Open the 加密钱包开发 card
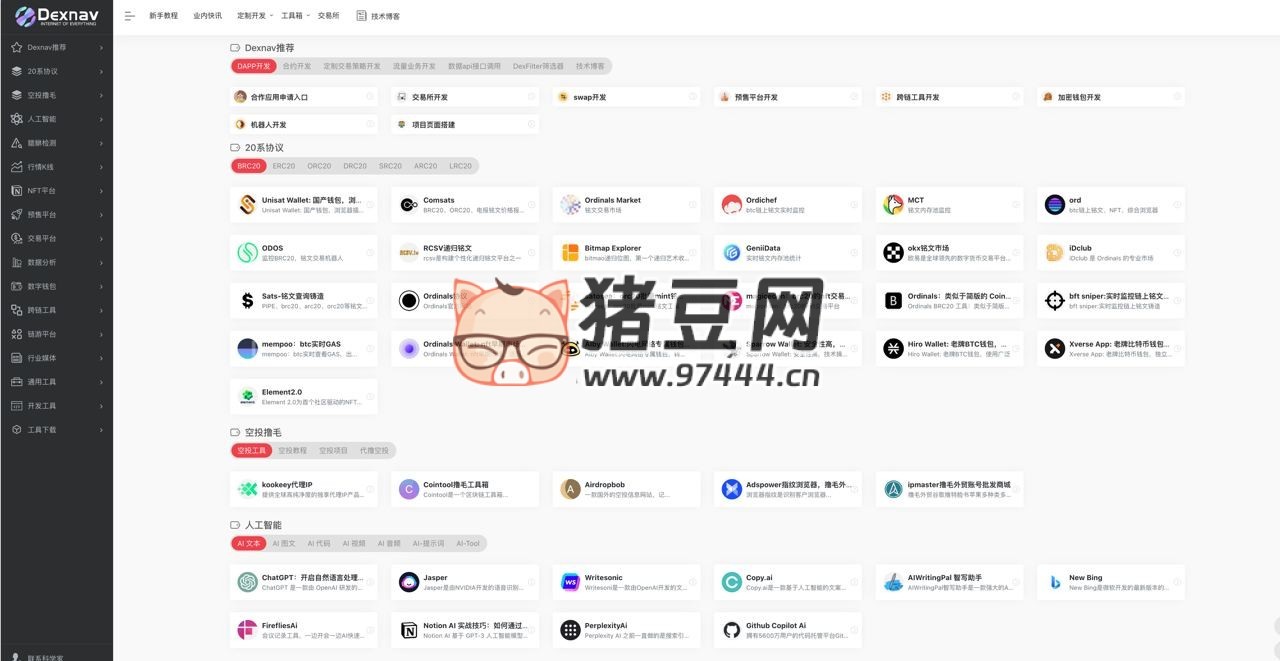1280x661 pixels. 1111,97
